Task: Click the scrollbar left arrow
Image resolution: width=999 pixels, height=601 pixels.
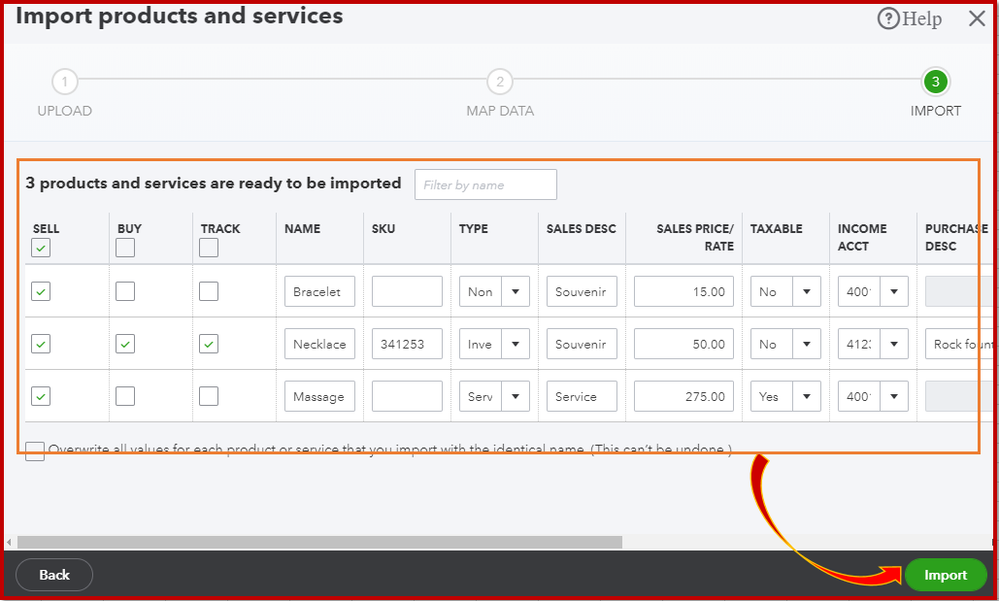Action: [9, 542]
